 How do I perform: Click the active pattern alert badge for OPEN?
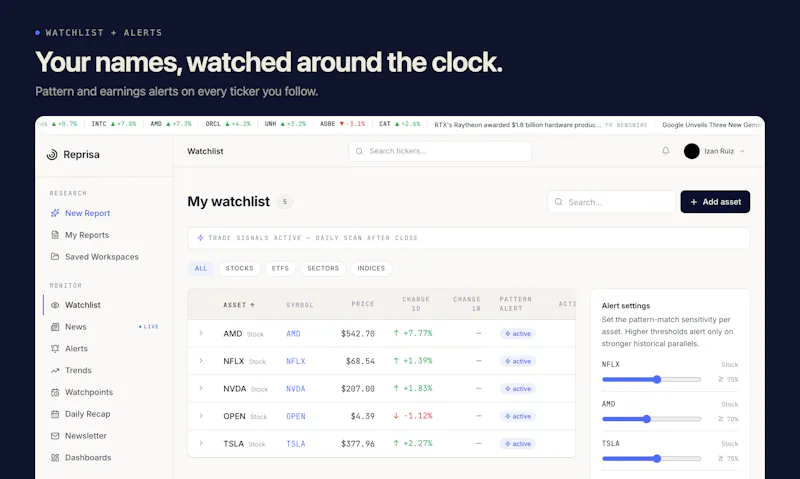[x=518, y=416]
